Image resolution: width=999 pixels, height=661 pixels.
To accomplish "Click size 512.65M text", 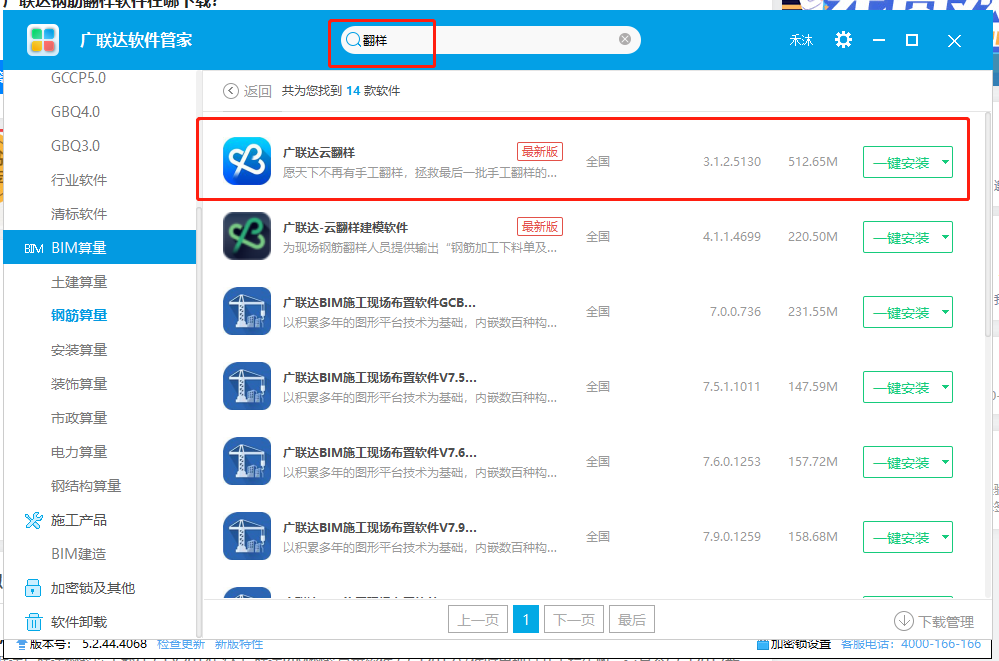I will point(813,162).
